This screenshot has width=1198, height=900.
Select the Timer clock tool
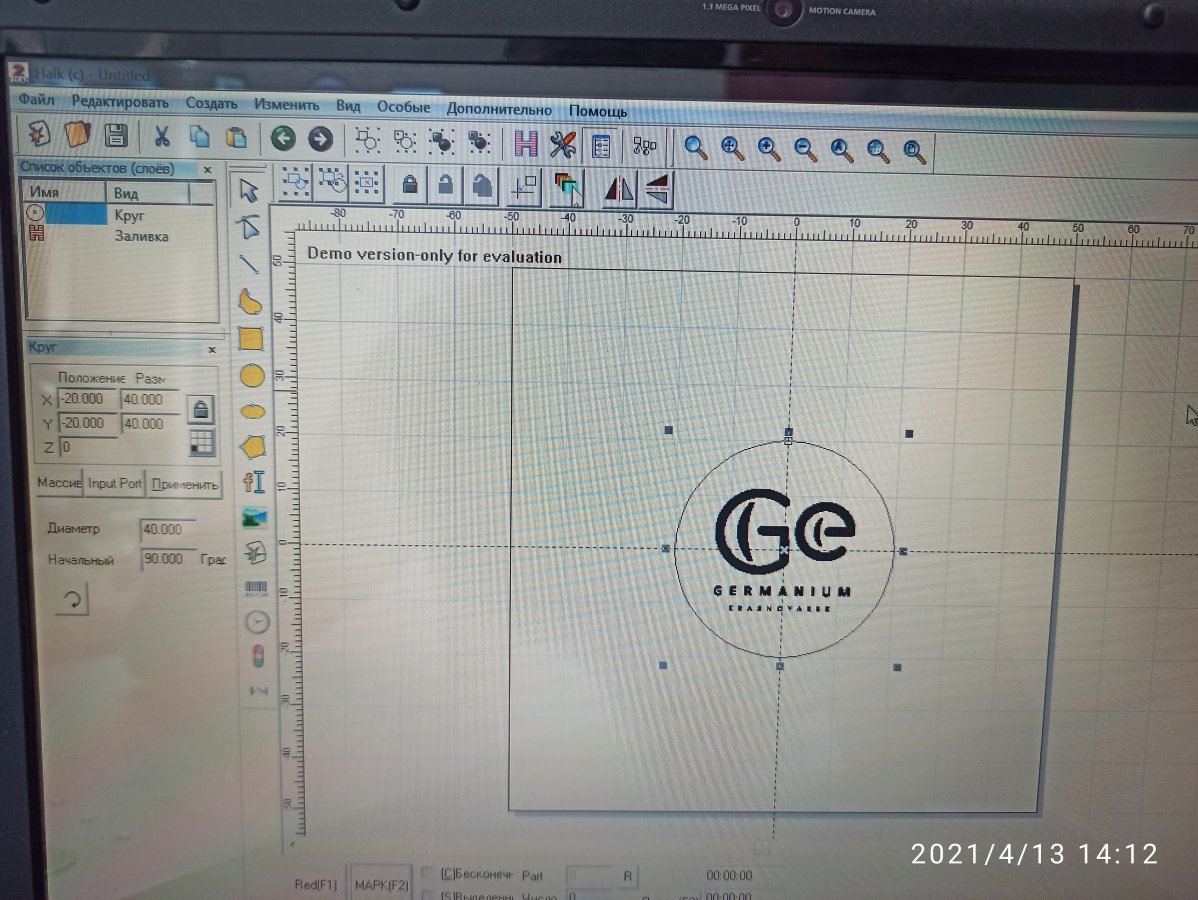coord(257,623)
